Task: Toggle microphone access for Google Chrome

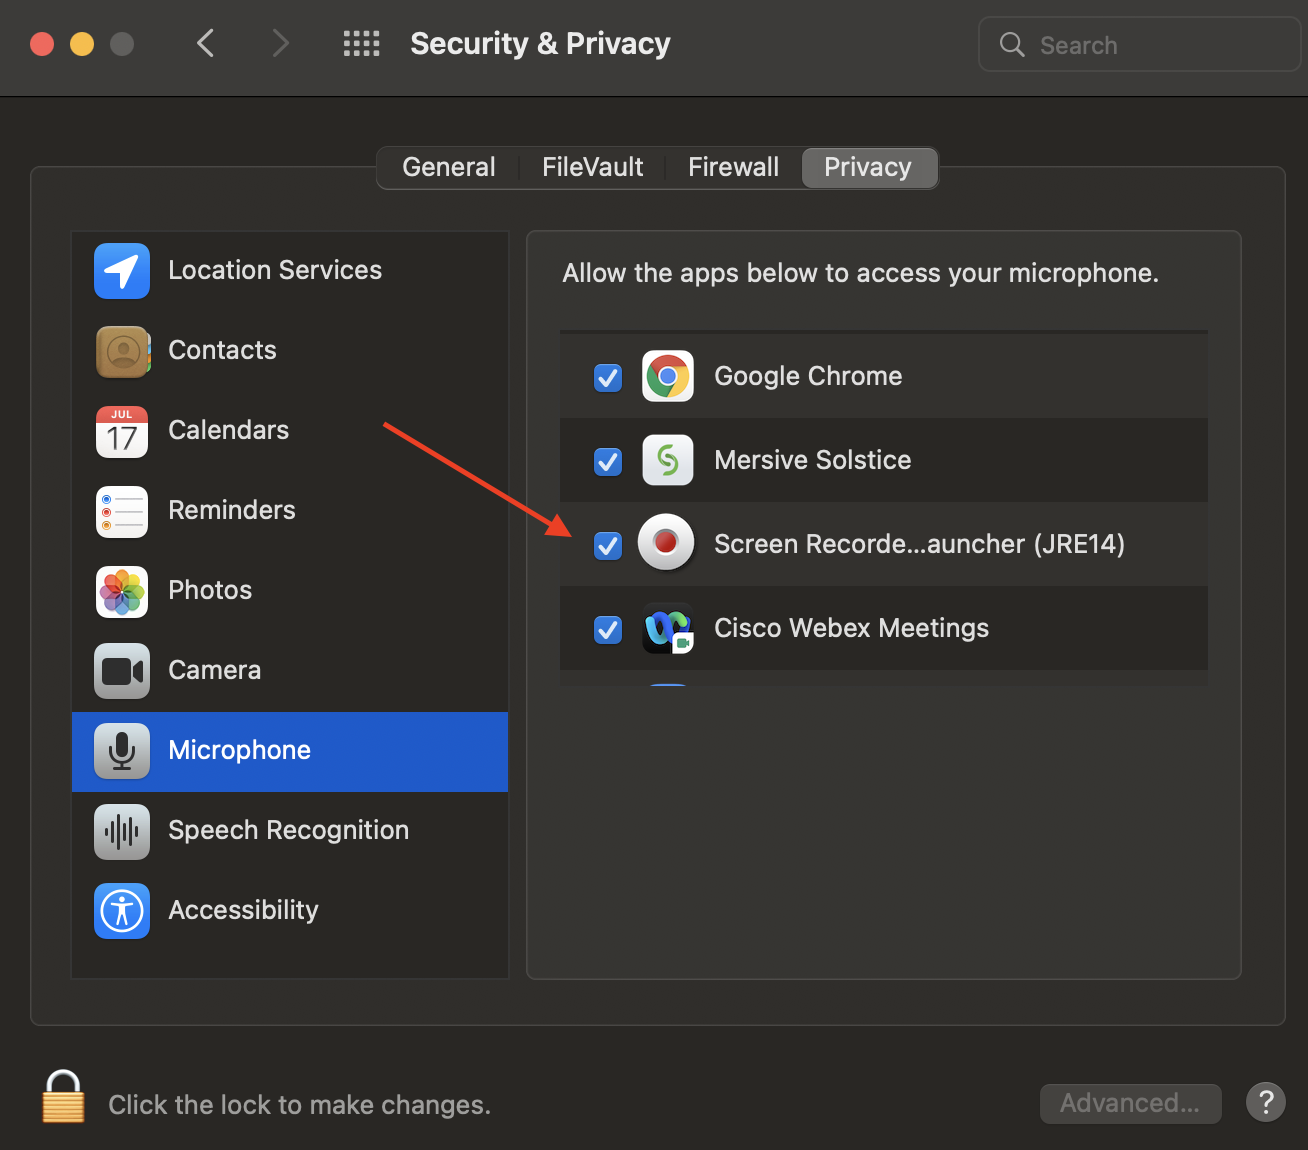Action: click(x=608, y=377)
